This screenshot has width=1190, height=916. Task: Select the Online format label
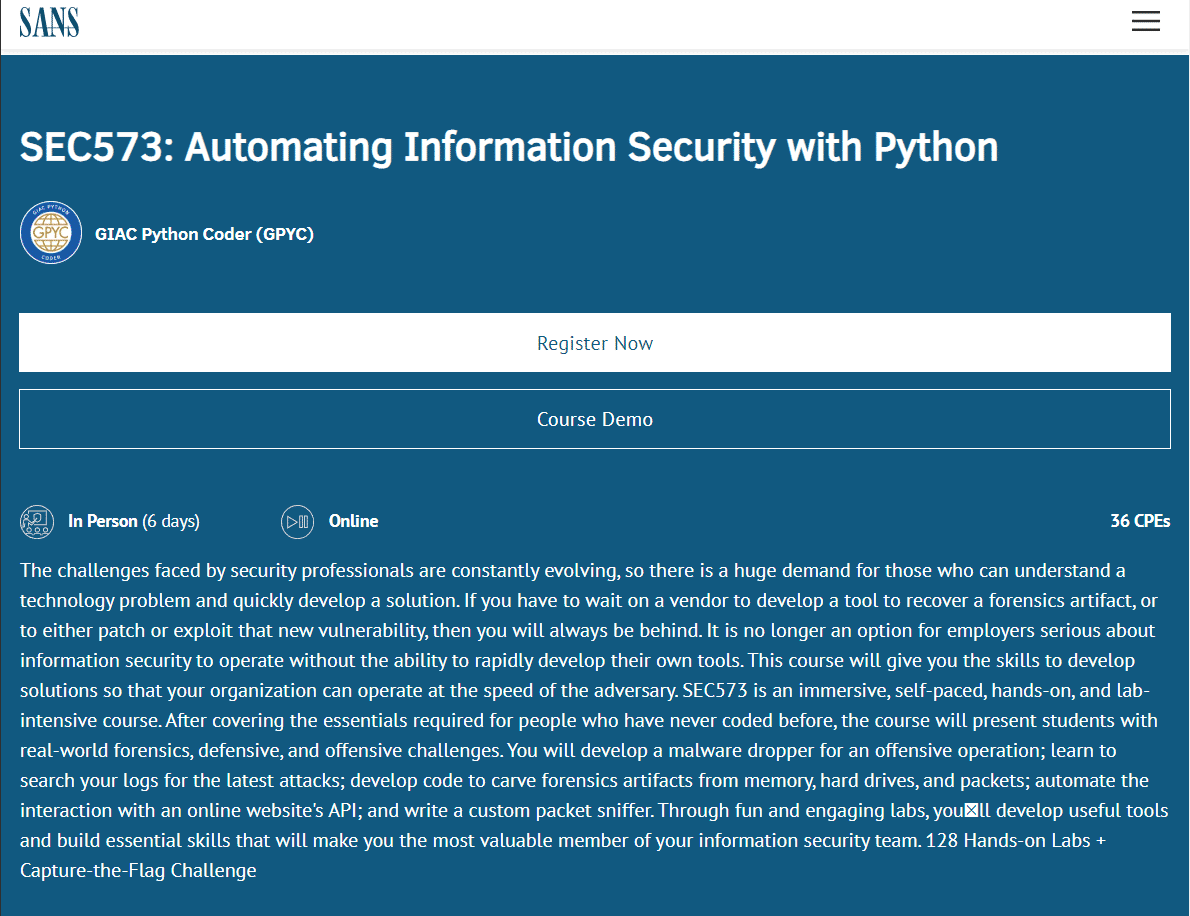[353, 521]
